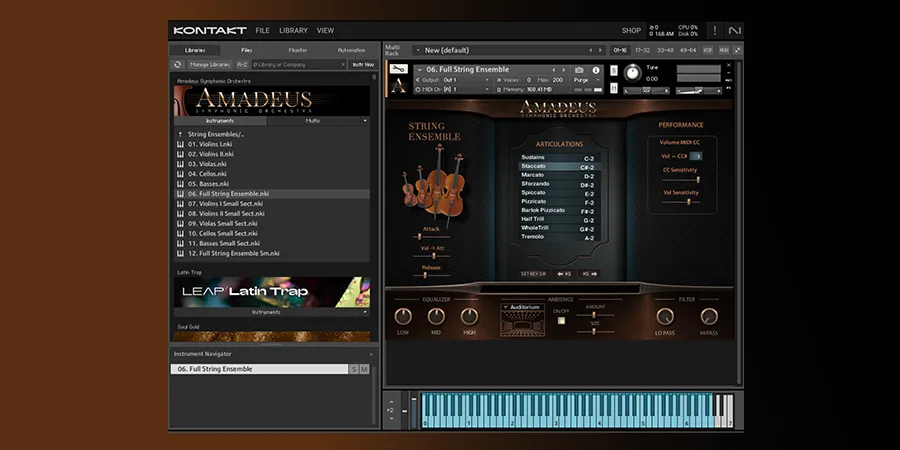This screenshot has width=900, height=450.
Task: Toggle A-Z library sorting
Action: [242, 65]
